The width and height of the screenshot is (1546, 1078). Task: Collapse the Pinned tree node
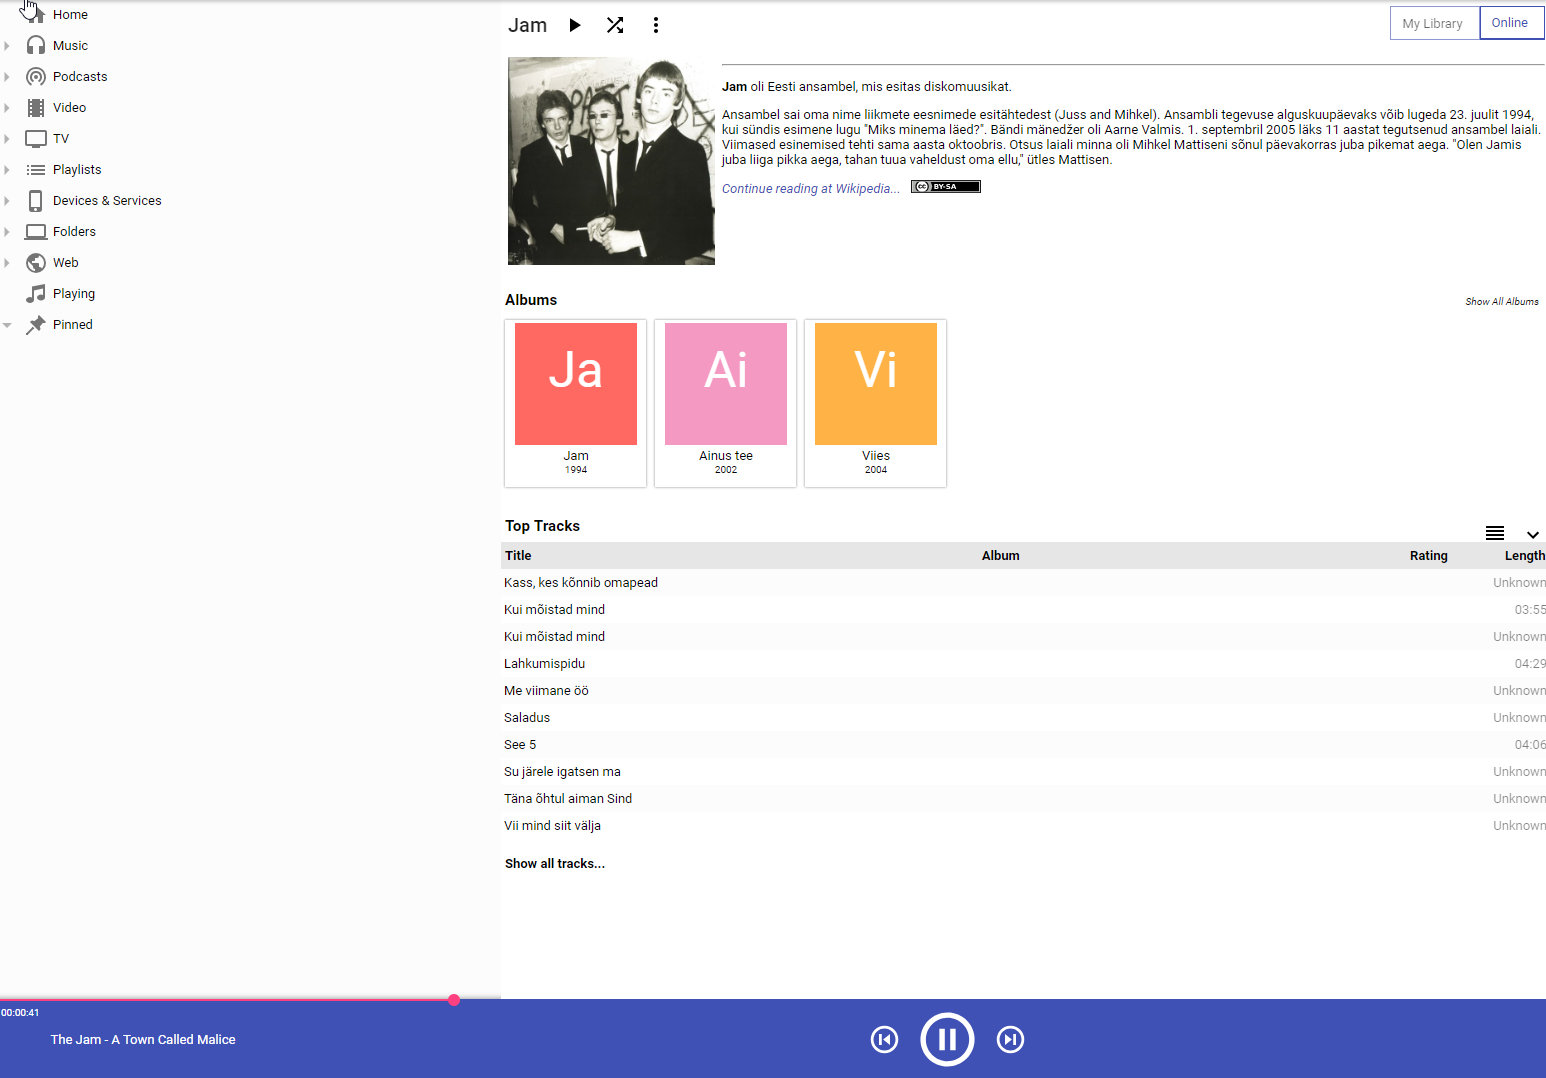[7, 325]
